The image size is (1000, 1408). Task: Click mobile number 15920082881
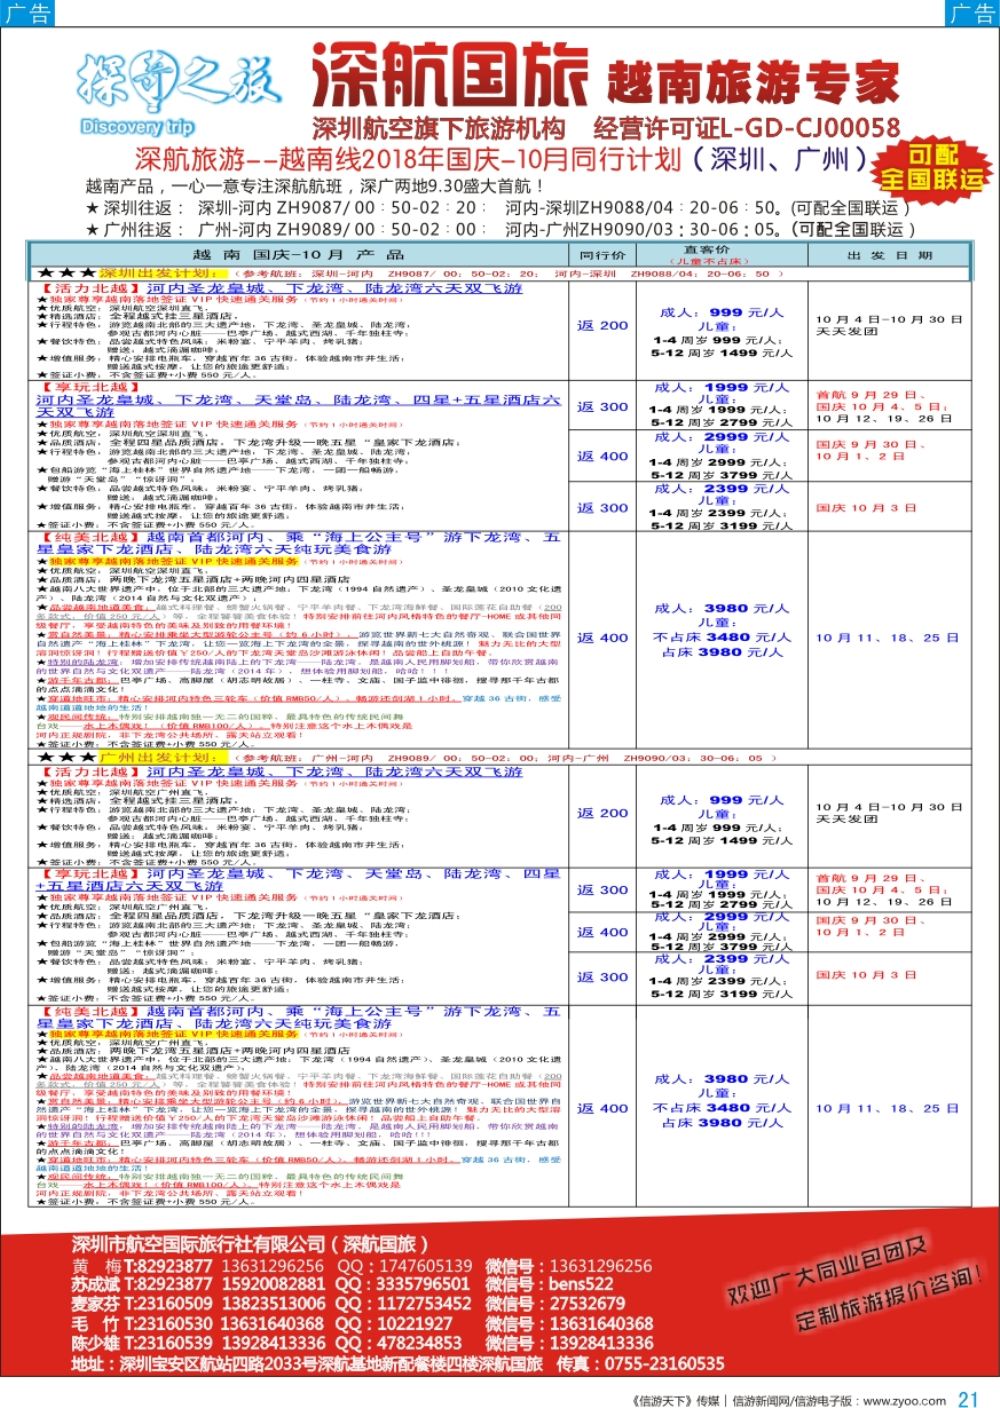(273, 1284)
